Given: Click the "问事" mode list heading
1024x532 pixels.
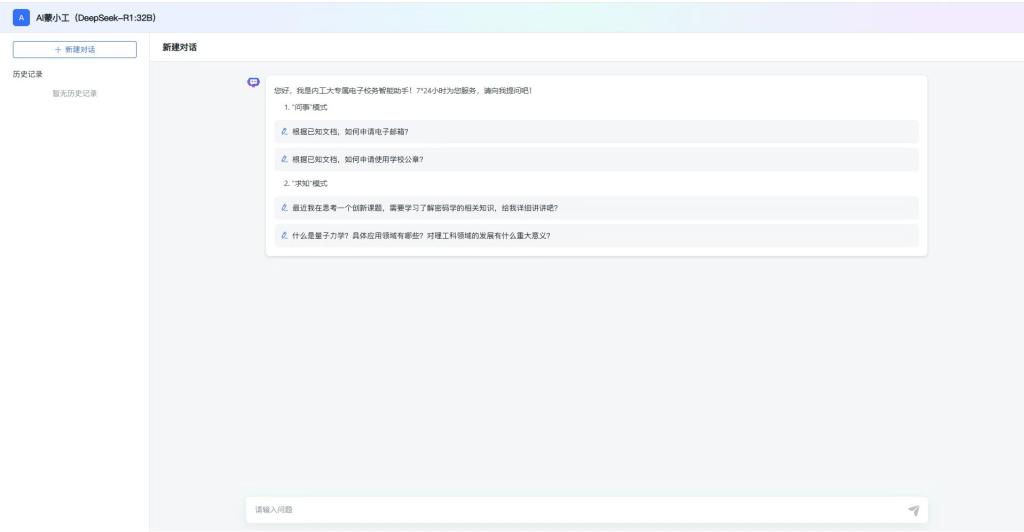Looking at the screenshot, I should (305, 107).
